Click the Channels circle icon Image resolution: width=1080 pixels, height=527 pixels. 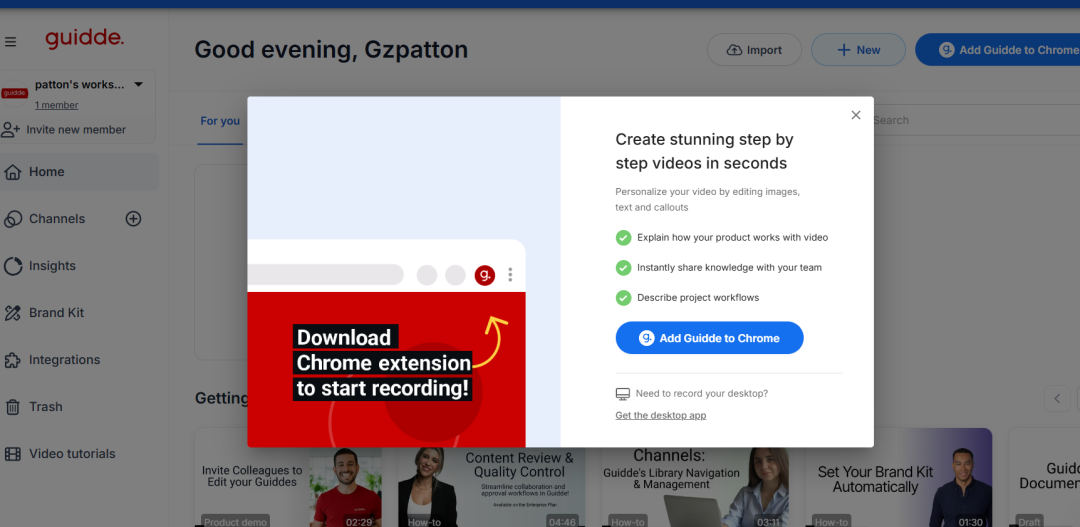click(12, 219)
